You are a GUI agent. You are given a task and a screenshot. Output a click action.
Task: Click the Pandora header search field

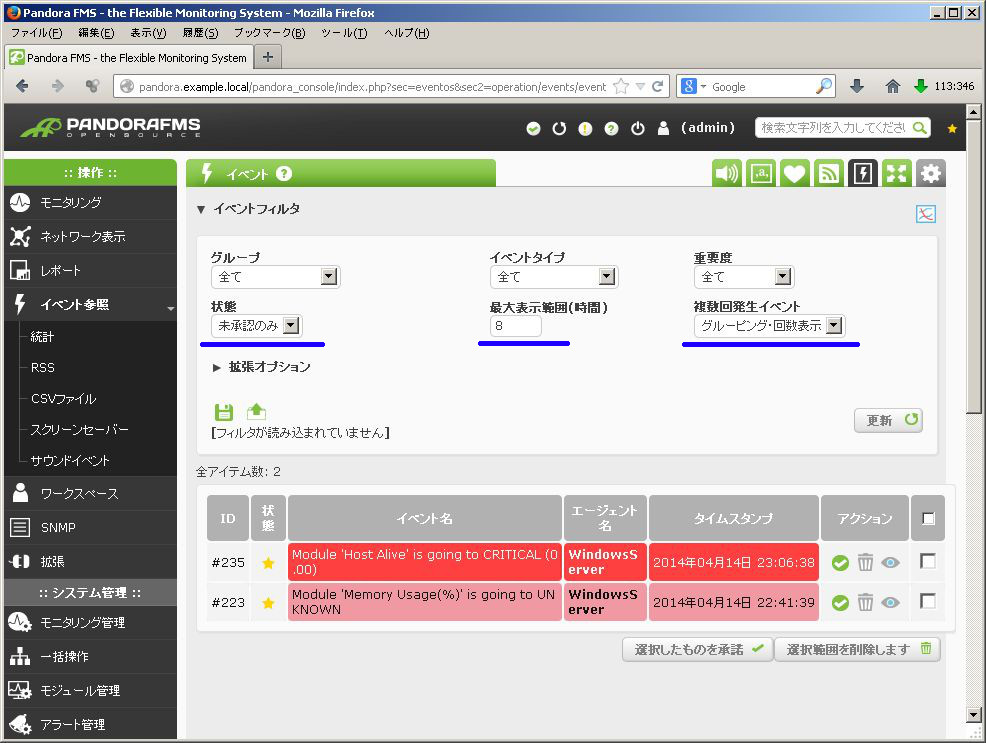pos(843,128)
